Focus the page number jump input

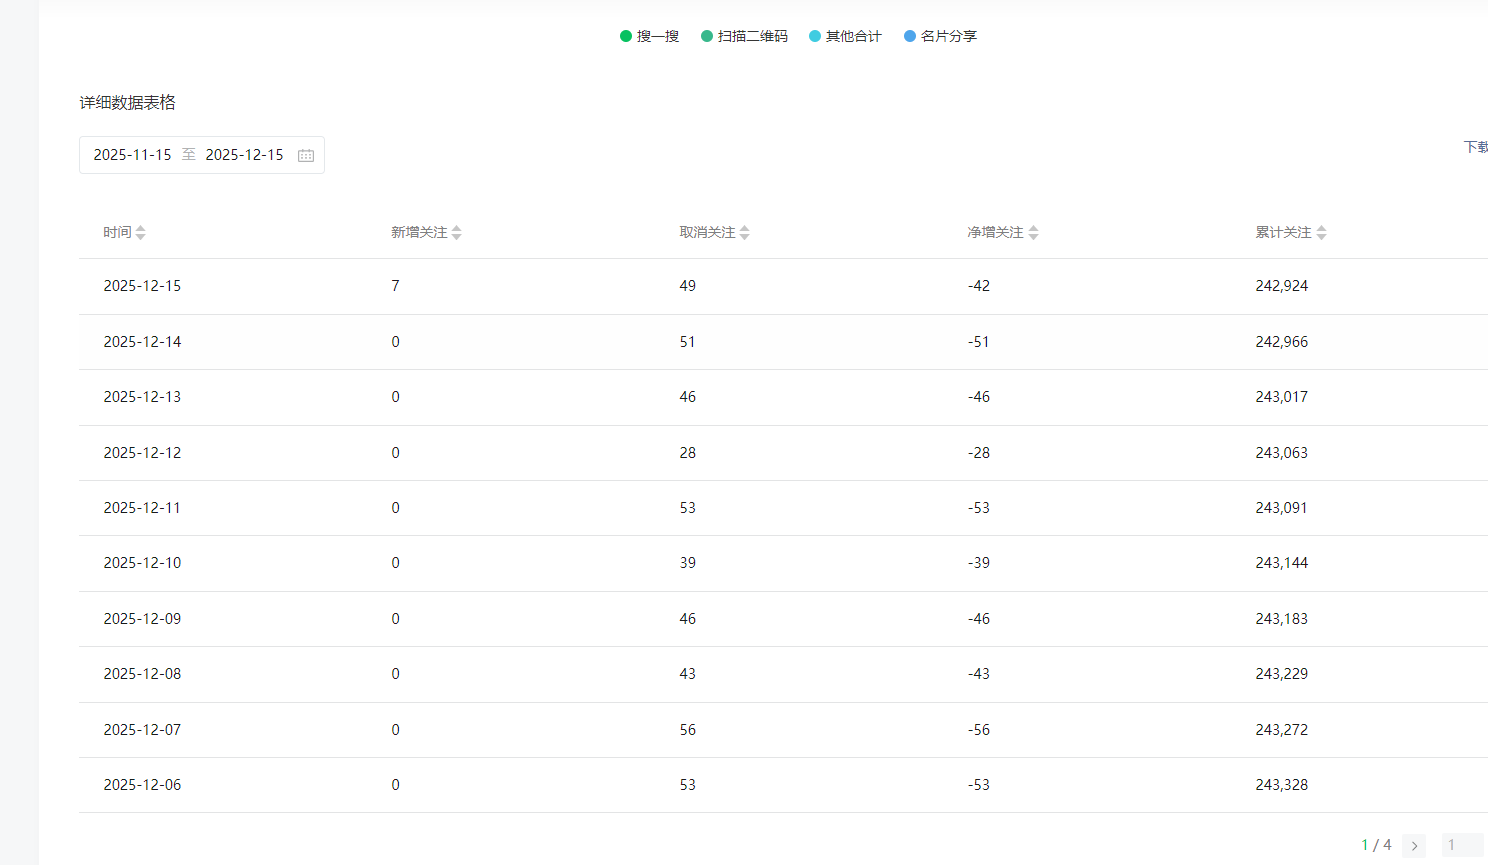(1461, 845)
